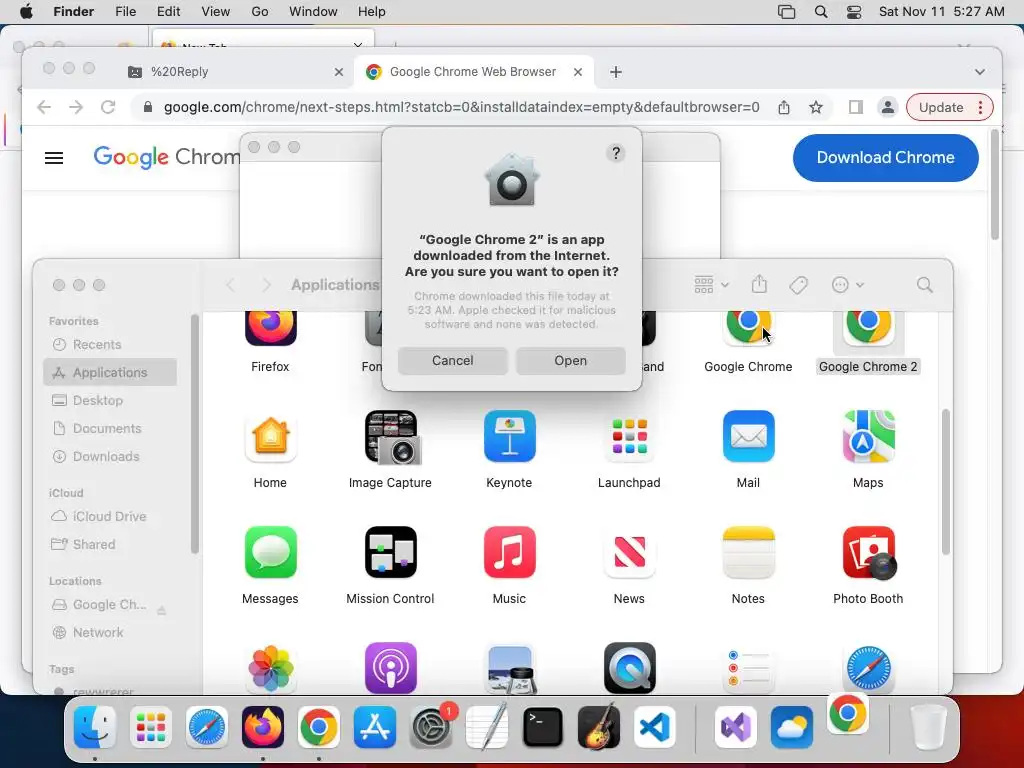Viewport: 1024px width, 768px height.
Task: Reload the Chrome page
Action: [x=108, y=107]
